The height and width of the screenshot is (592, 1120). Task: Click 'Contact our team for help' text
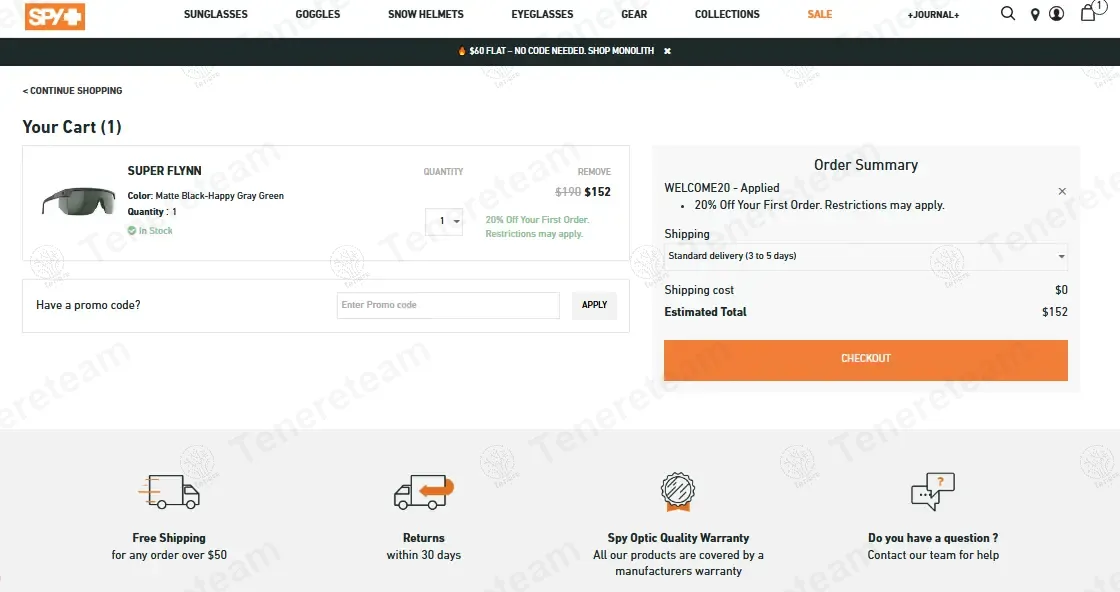tap(933, 555)
